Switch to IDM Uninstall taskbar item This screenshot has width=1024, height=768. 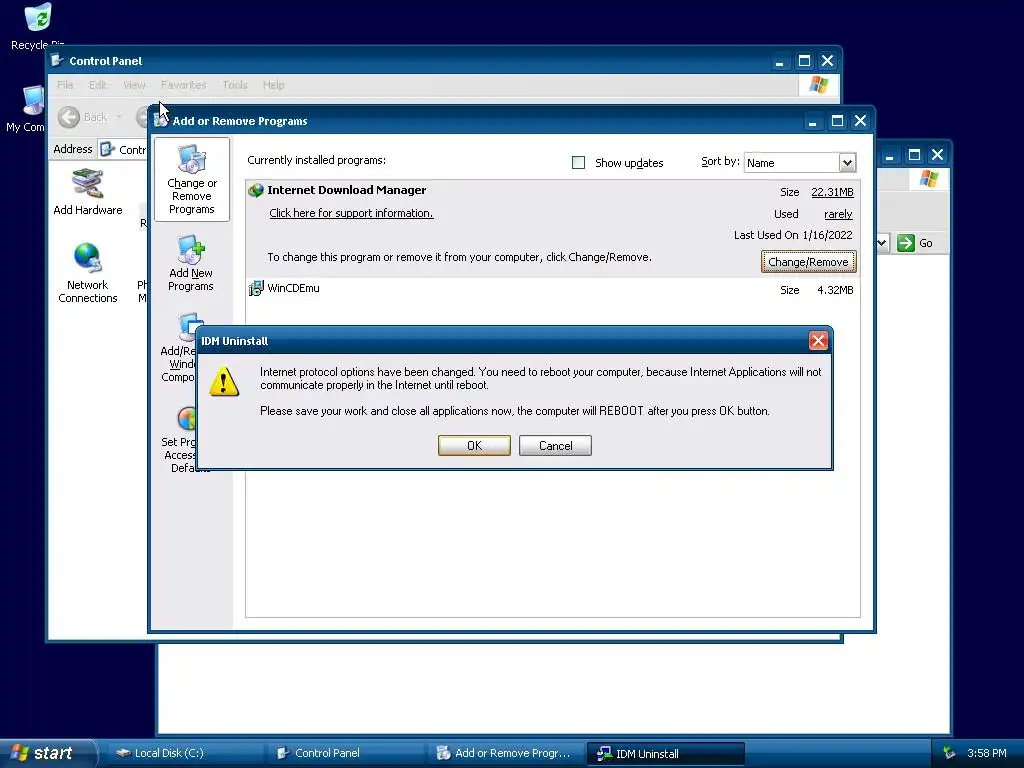[665, 754]
